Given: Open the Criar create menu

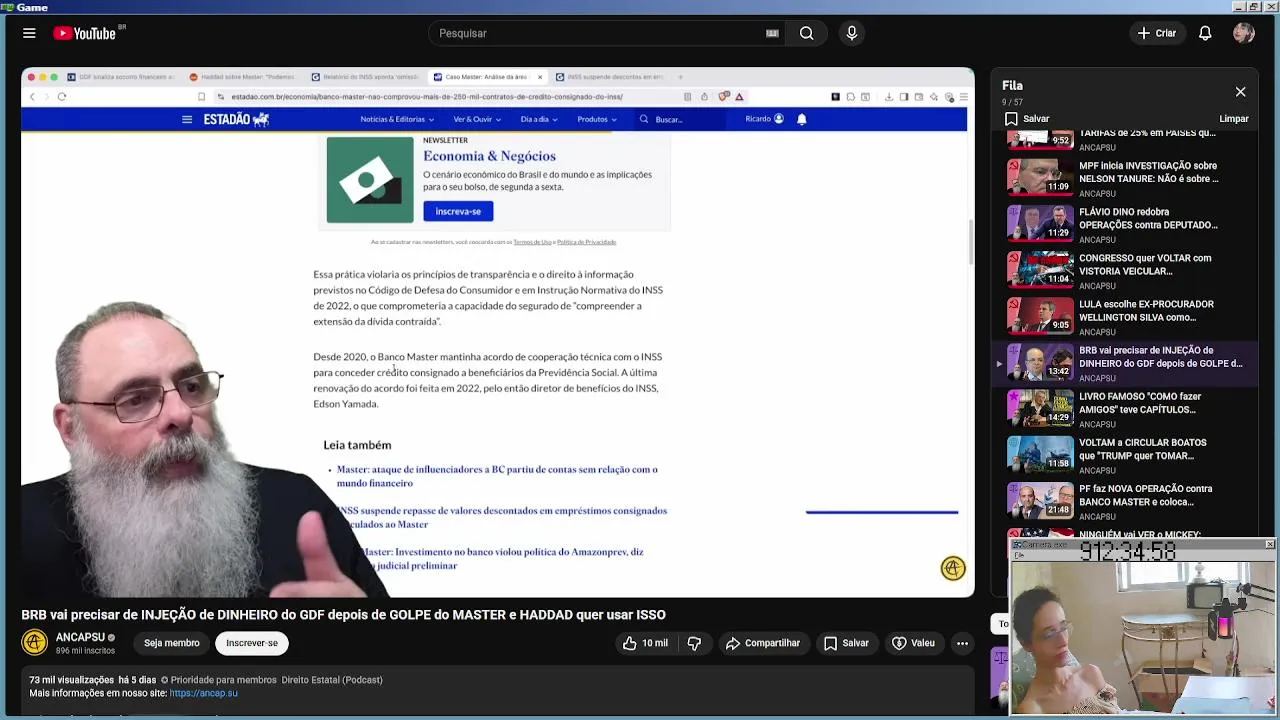Looking at the screenshot, I should [1157, 33].
